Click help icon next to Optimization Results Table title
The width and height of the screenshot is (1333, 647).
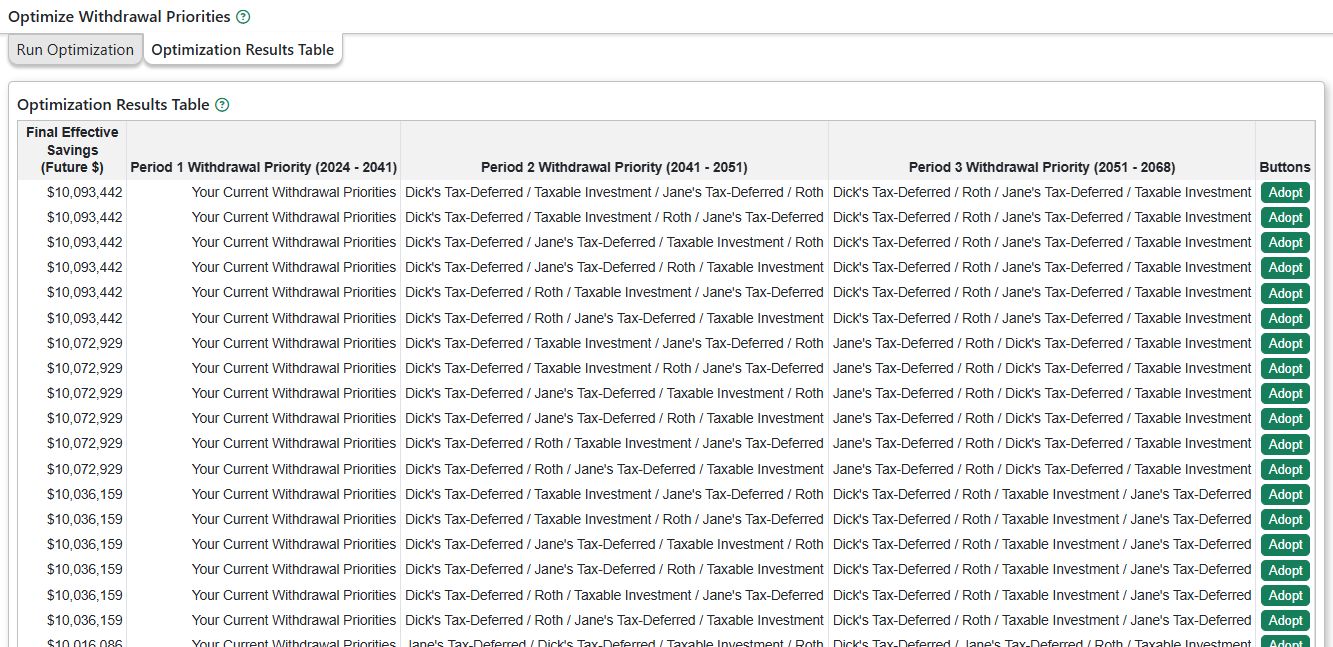tap(222, 105)
